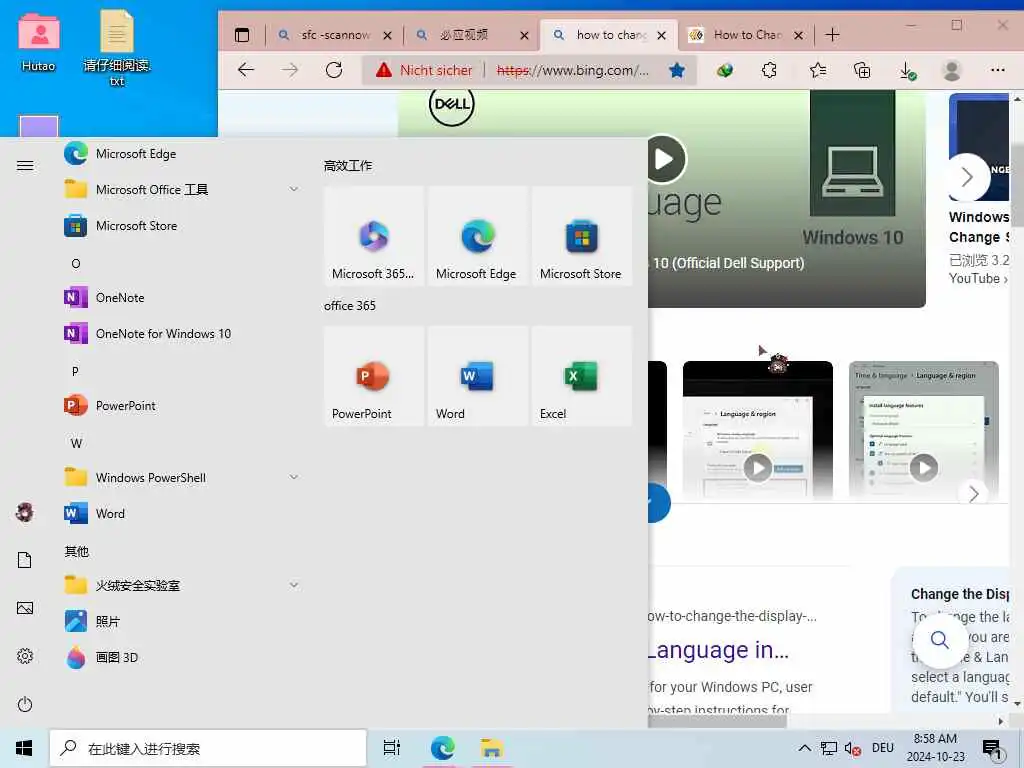This screenshot has width=1024, height=768.
Task: Open the Word pinned tile
Action: click(477, 376)
